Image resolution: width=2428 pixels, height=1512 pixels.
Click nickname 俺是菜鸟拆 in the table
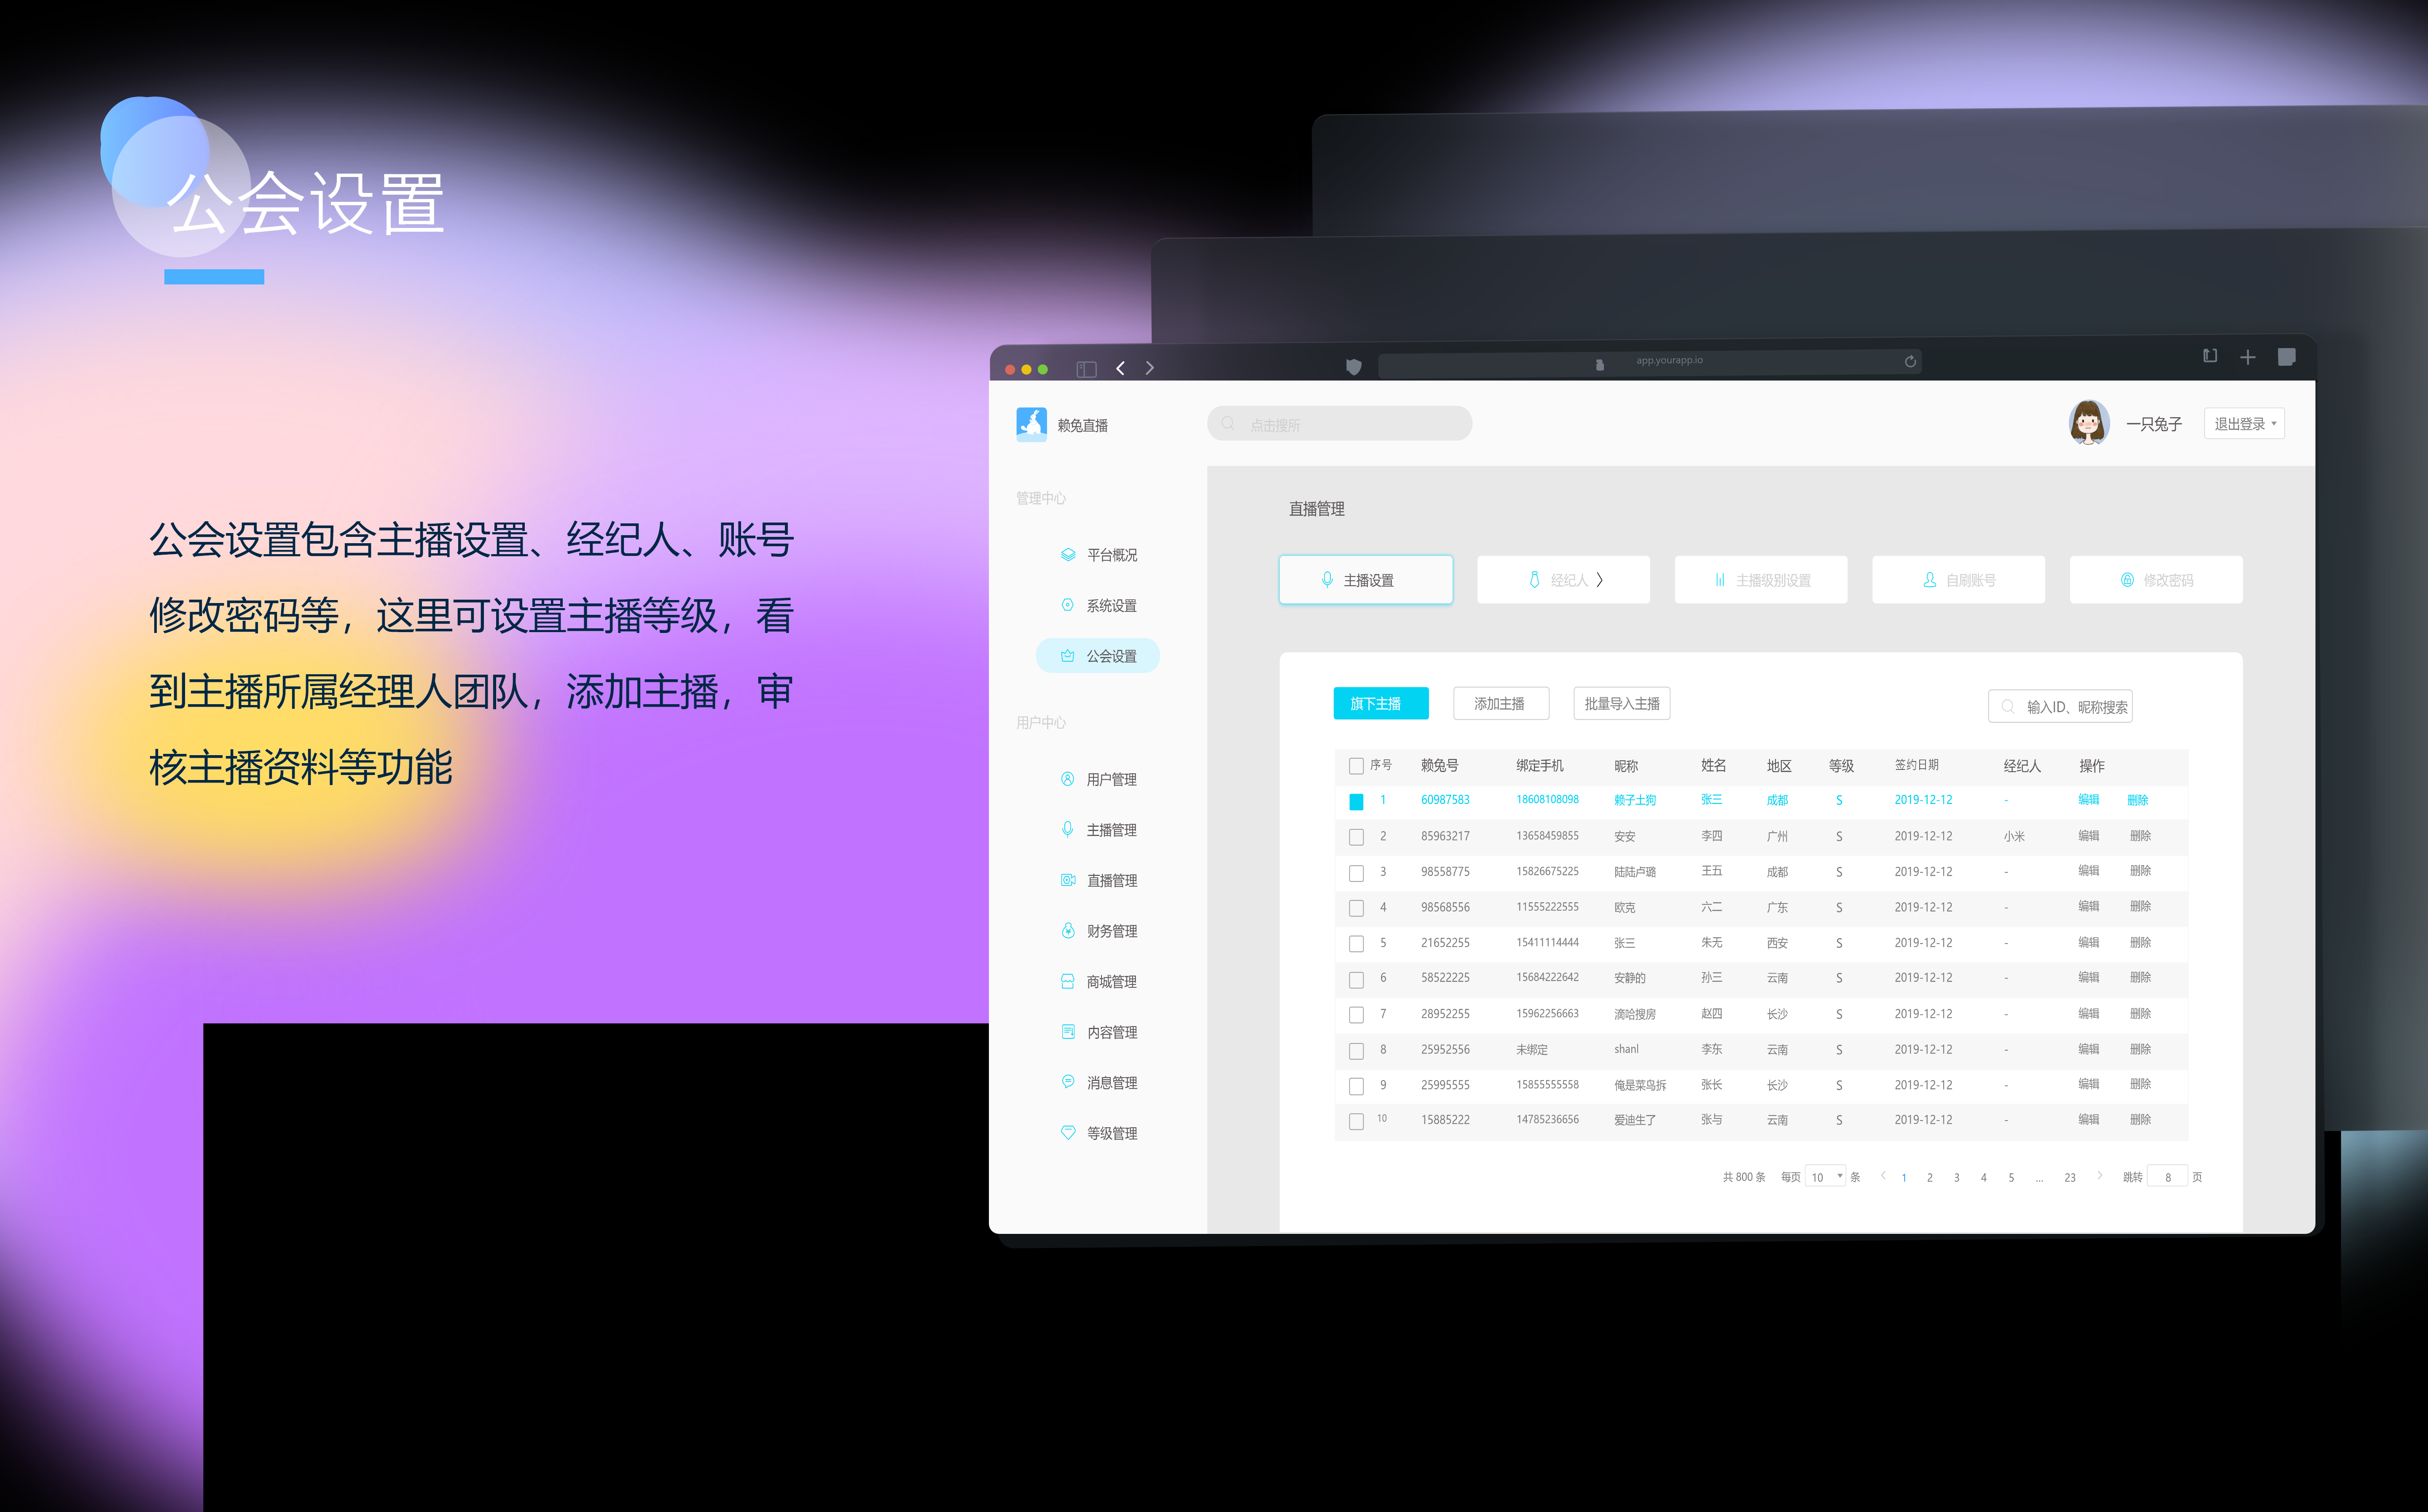[1640, 1085]
